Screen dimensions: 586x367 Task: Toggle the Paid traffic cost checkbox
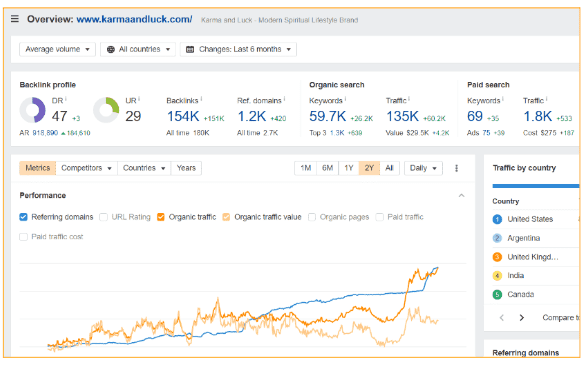click(23, 237)
